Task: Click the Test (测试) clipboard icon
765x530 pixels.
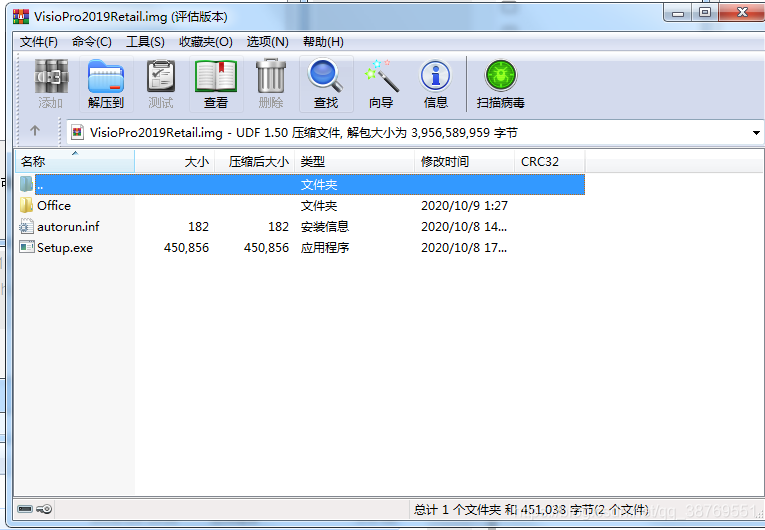Action: coord(161,76)
